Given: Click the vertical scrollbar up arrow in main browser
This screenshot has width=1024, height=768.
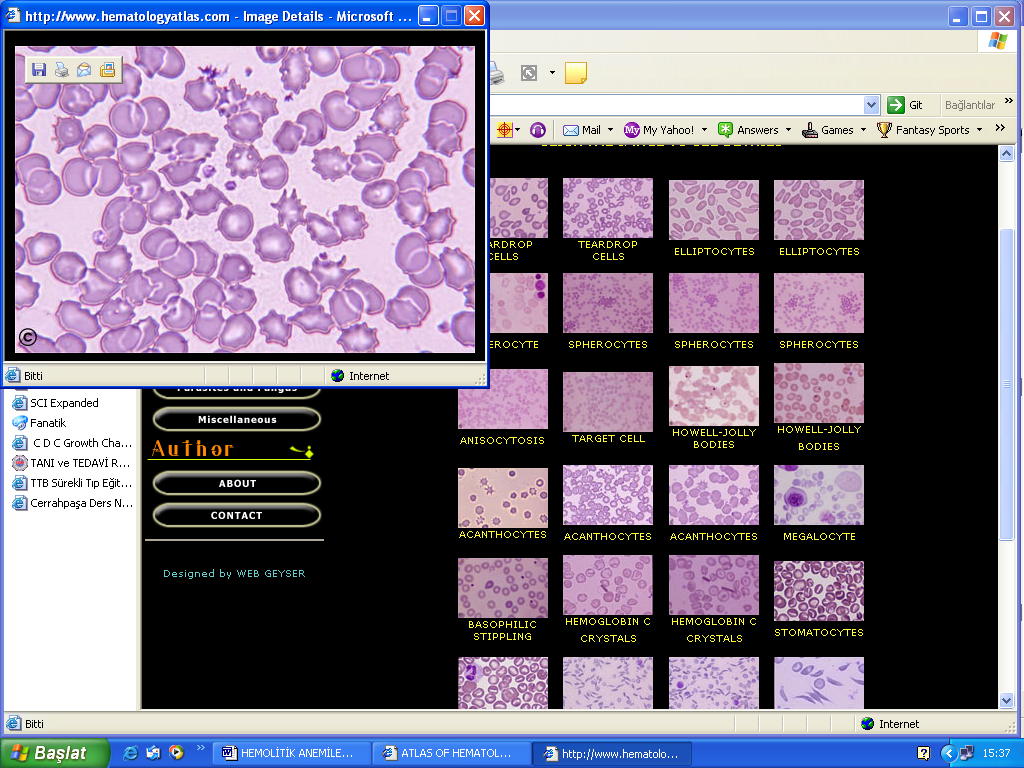Looking at the screenshot, I should [1006, 154].
